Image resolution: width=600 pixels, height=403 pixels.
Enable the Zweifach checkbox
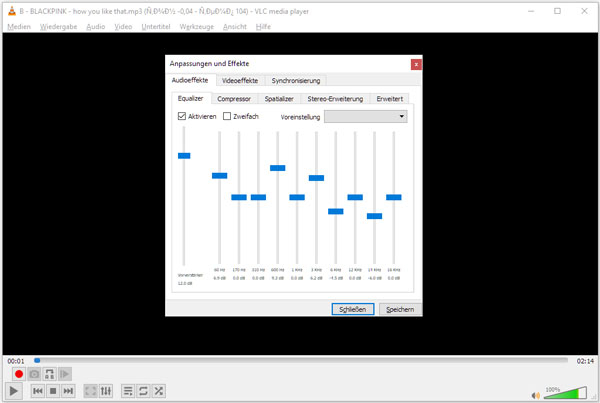(227, 116)
